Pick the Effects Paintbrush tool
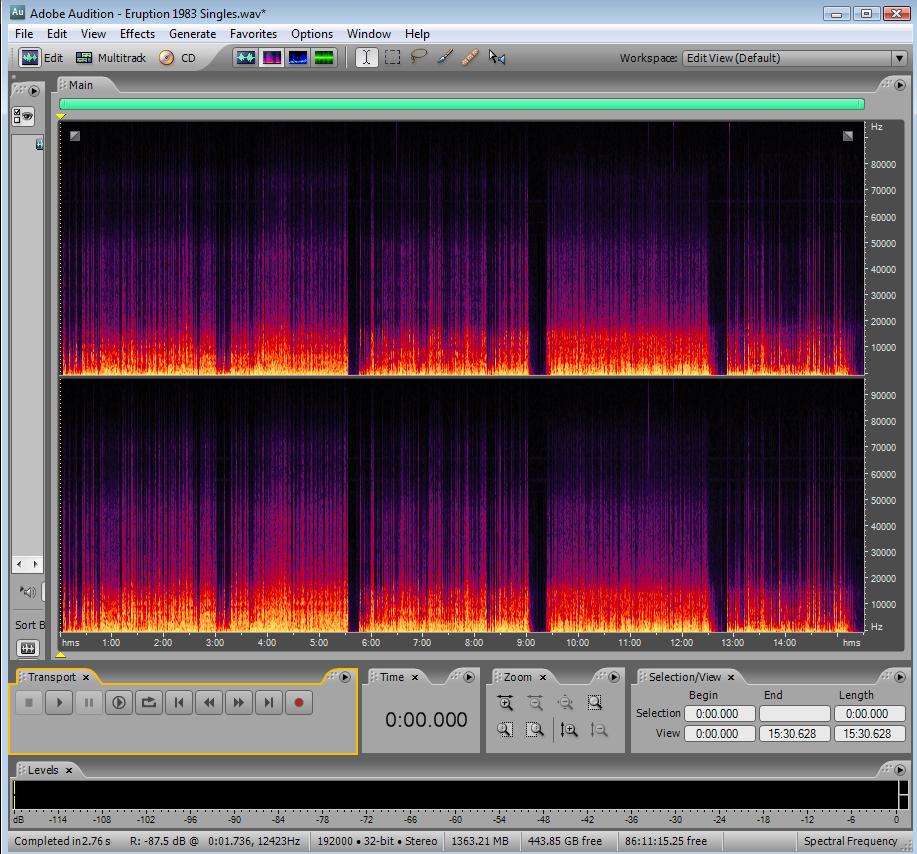917x854 pixels. [x=445, y=58]
